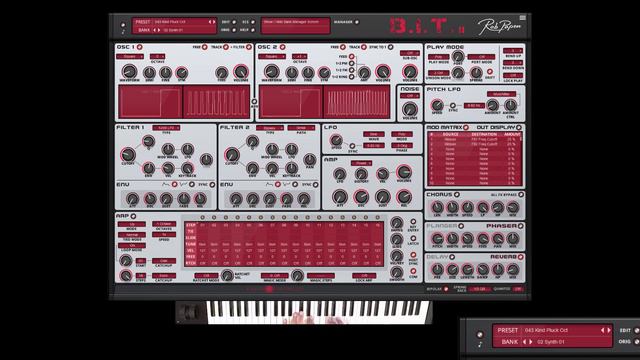Open the hamburger menu beside Rob Papen logo
Image resolution: width=640 pixels, height=360 pixels.
pyautogui.click(x=522, y=18)
